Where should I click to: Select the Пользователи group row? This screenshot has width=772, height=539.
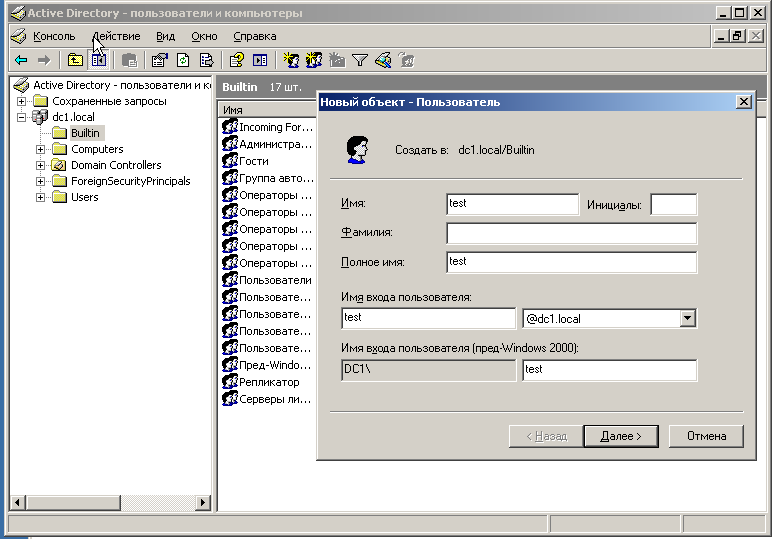pyautogui.click(x=267, y=280)
